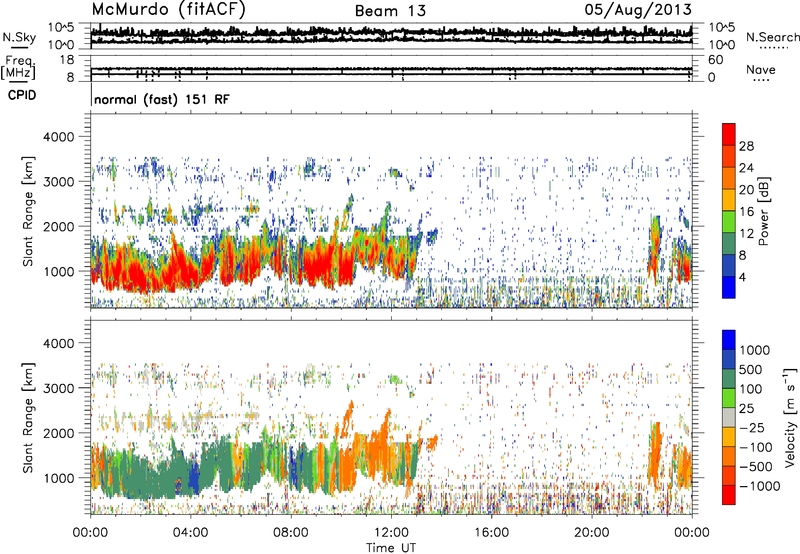Click the 'Power [dB]' colorbar title
Image resolution: width=800 pixels, height=554 pixels.
coord(763,211)
